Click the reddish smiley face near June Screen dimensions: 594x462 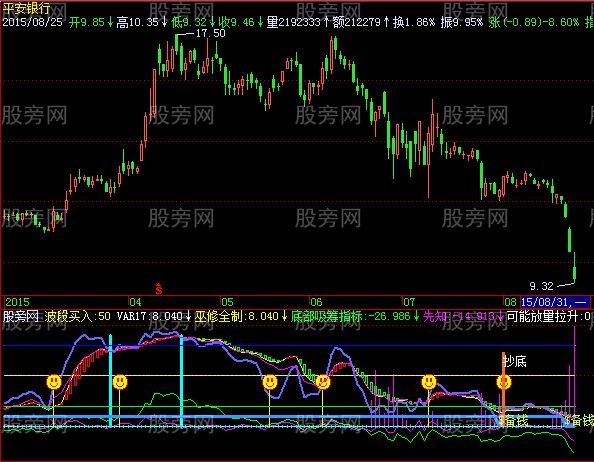(323, 382)
